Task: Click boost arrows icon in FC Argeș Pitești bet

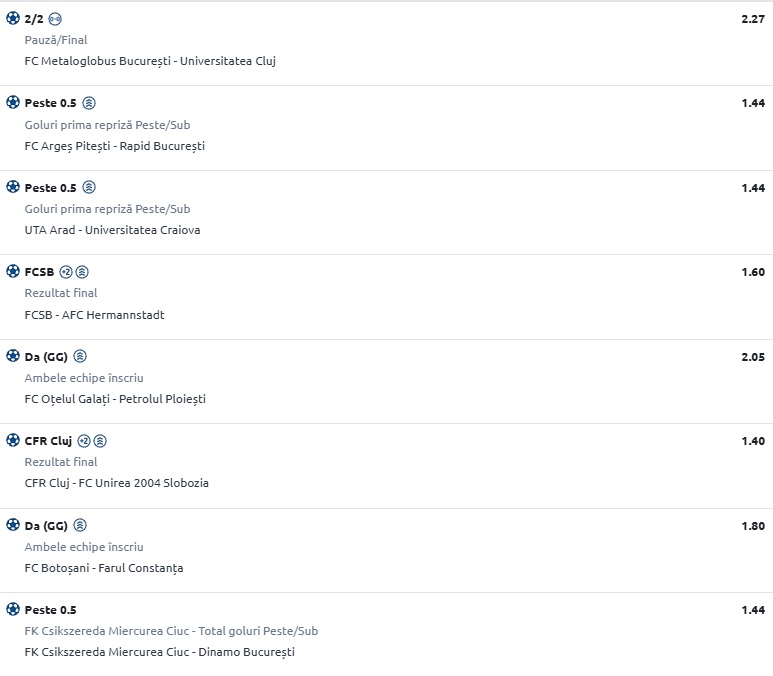Action: pyautogui.click(x=89, y=103)
